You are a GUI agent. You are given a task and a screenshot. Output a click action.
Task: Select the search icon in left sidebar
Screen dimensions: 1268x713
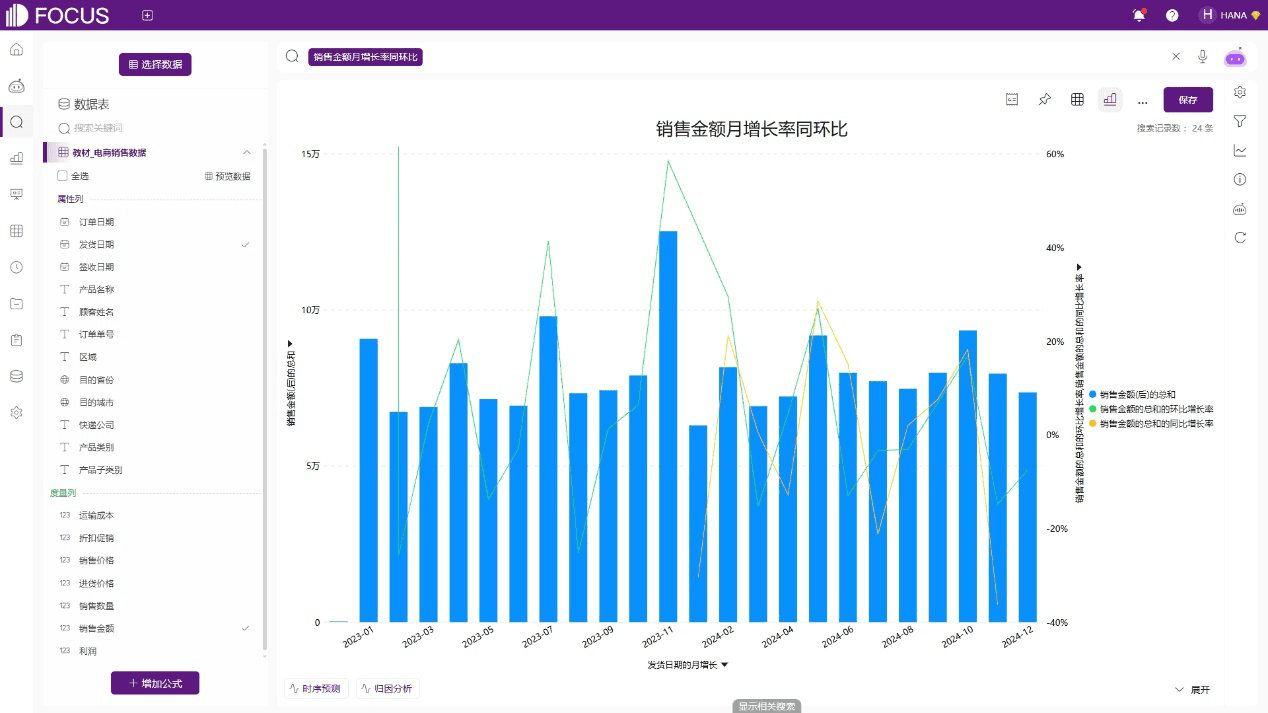point(16,122)
